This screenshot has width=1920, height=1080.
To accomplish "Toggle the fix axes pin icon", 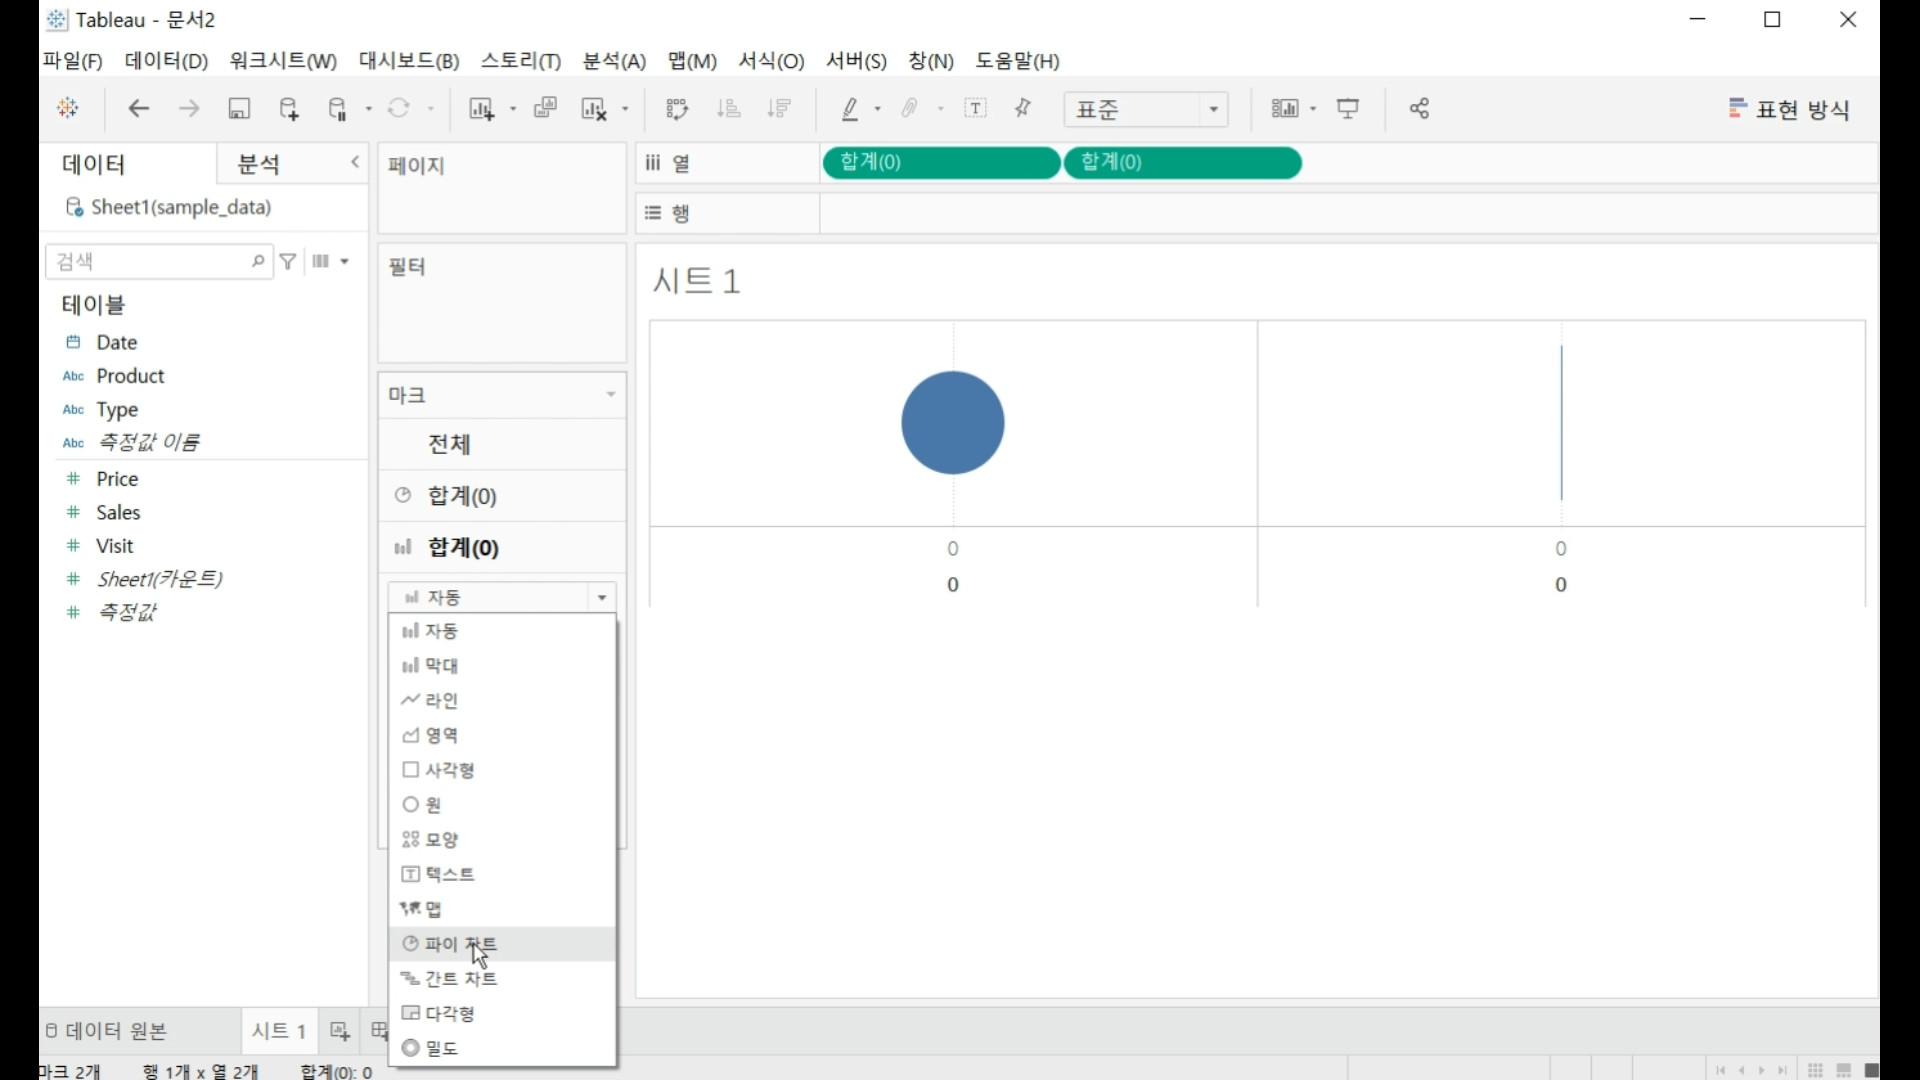I will point(1023,109).
